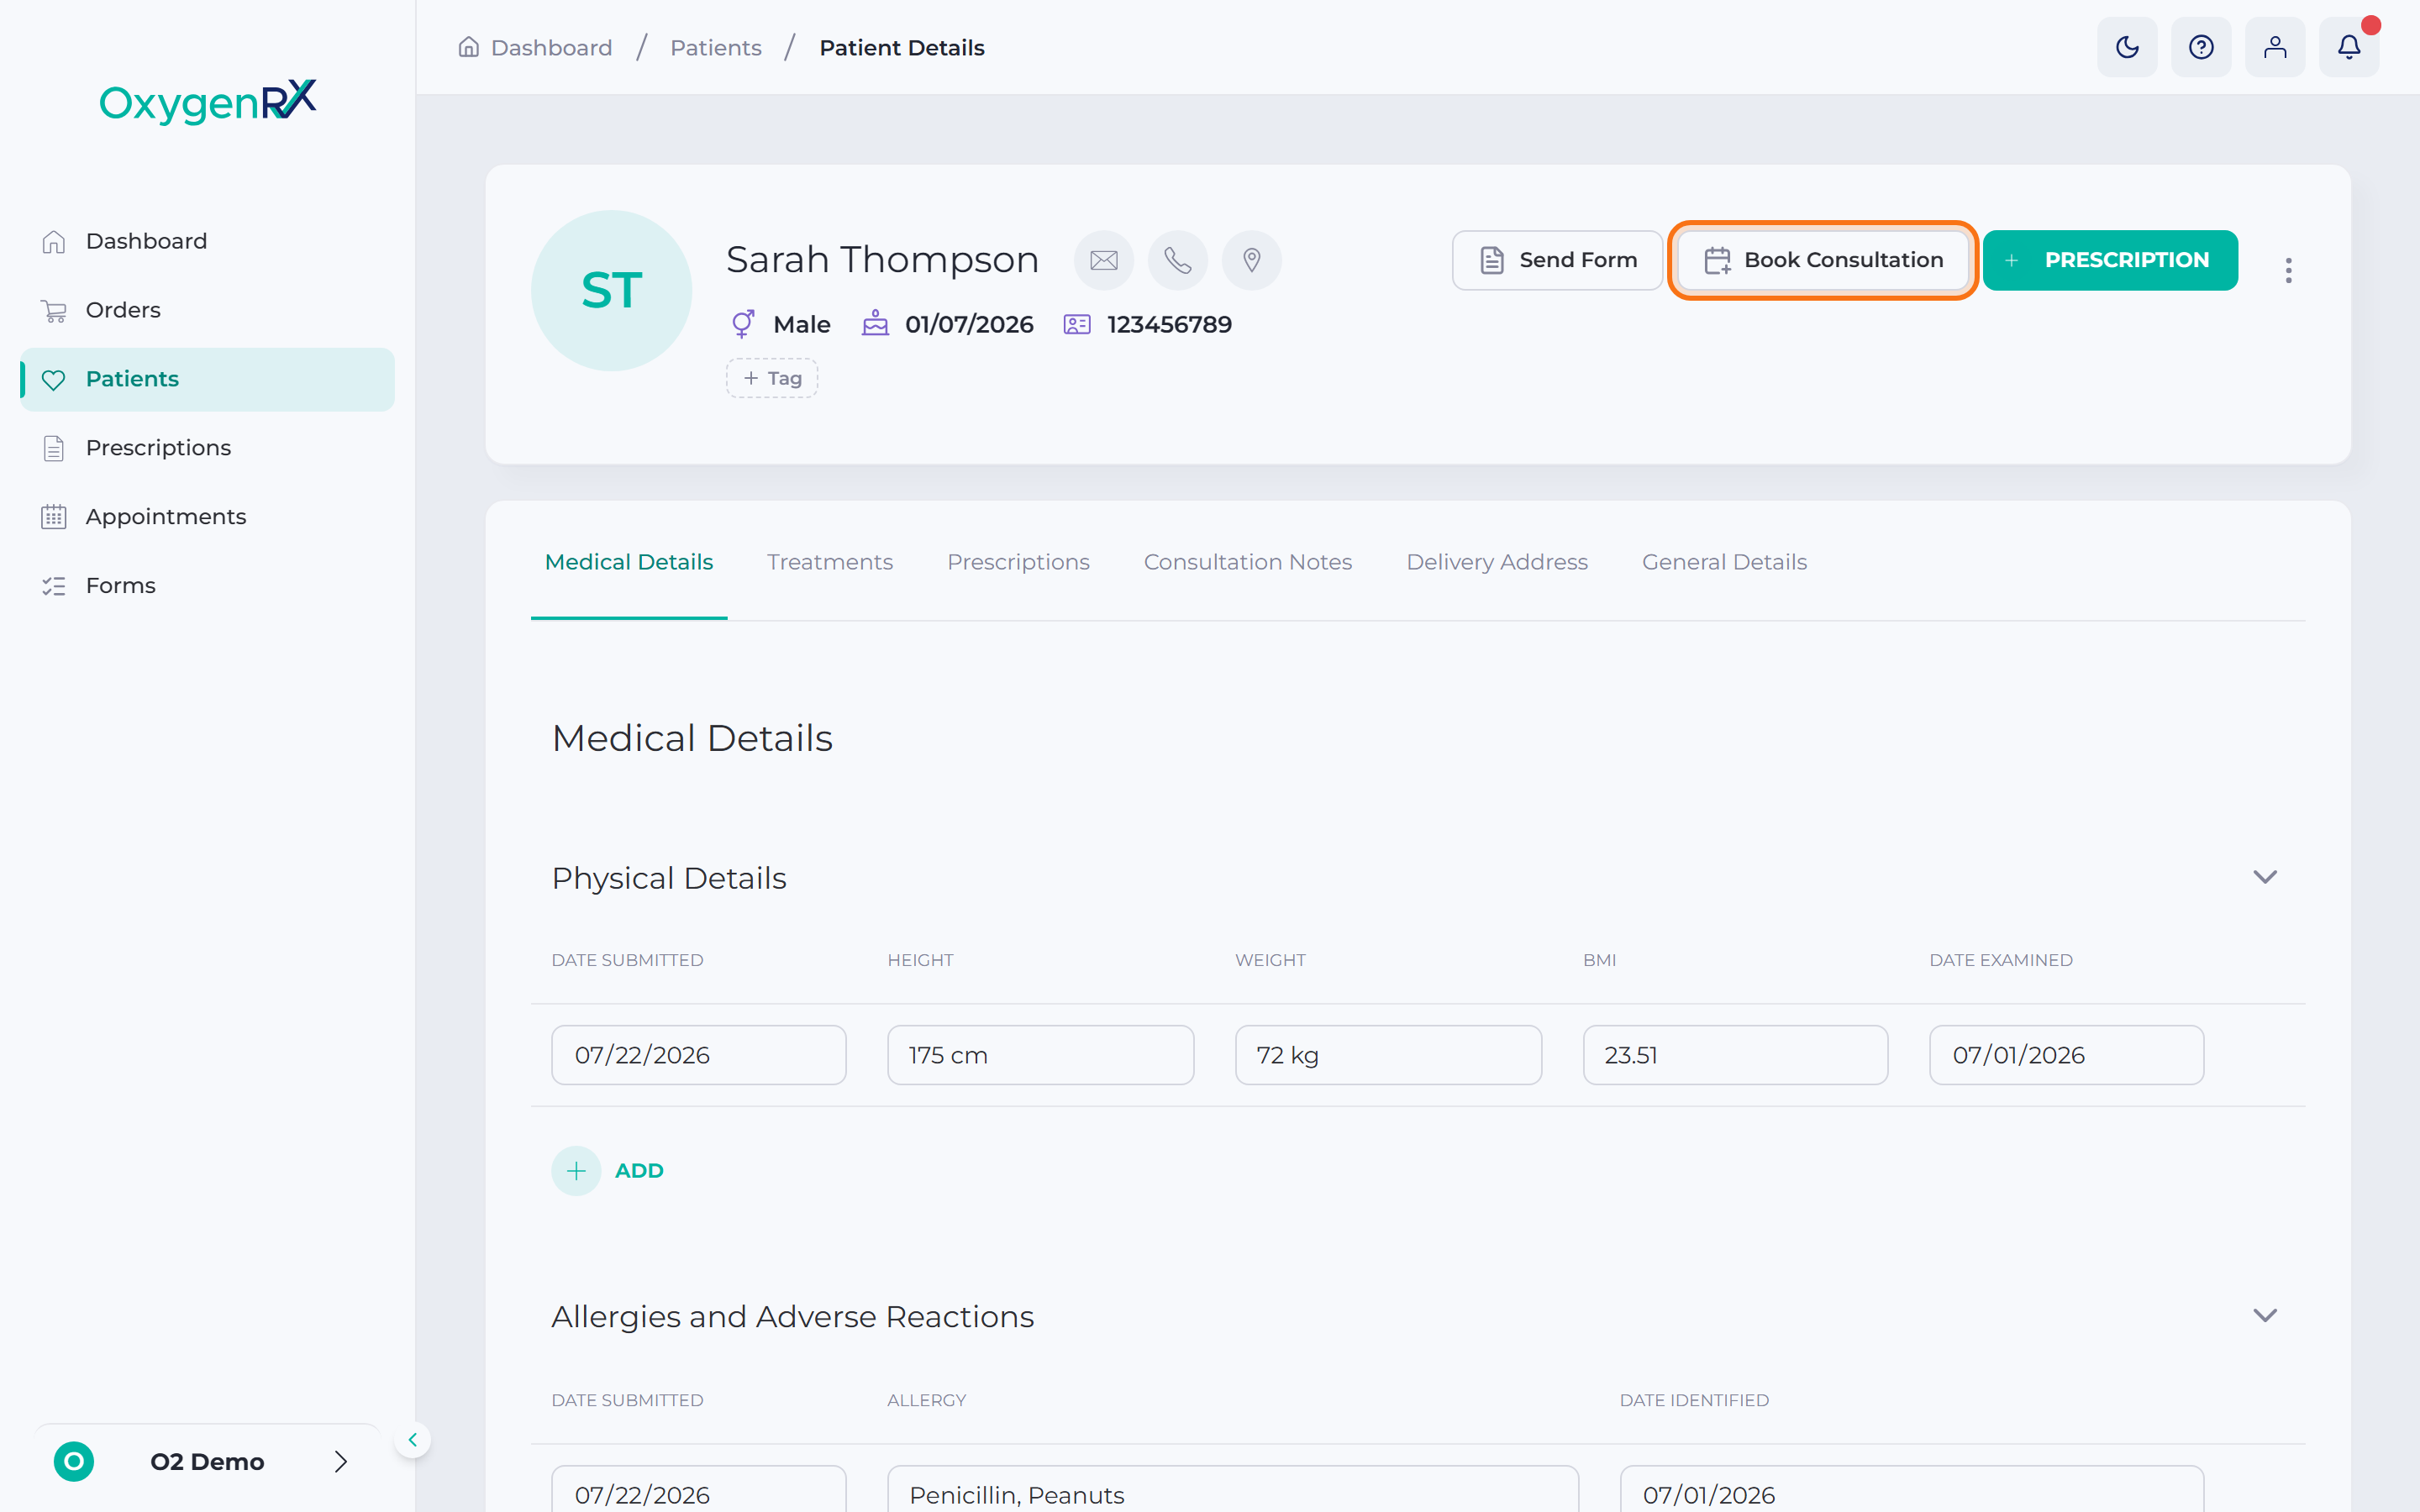This screenshot has height=1512, width=2420.
Task: Collapse the Physical Details section chevron
Action: coord(2265,877)
